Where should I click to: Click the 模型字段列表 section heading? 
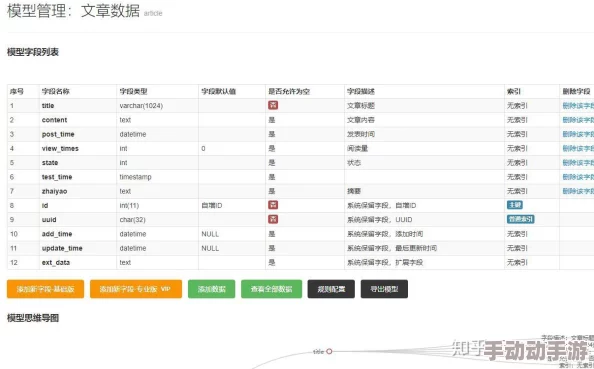[33, 52]
